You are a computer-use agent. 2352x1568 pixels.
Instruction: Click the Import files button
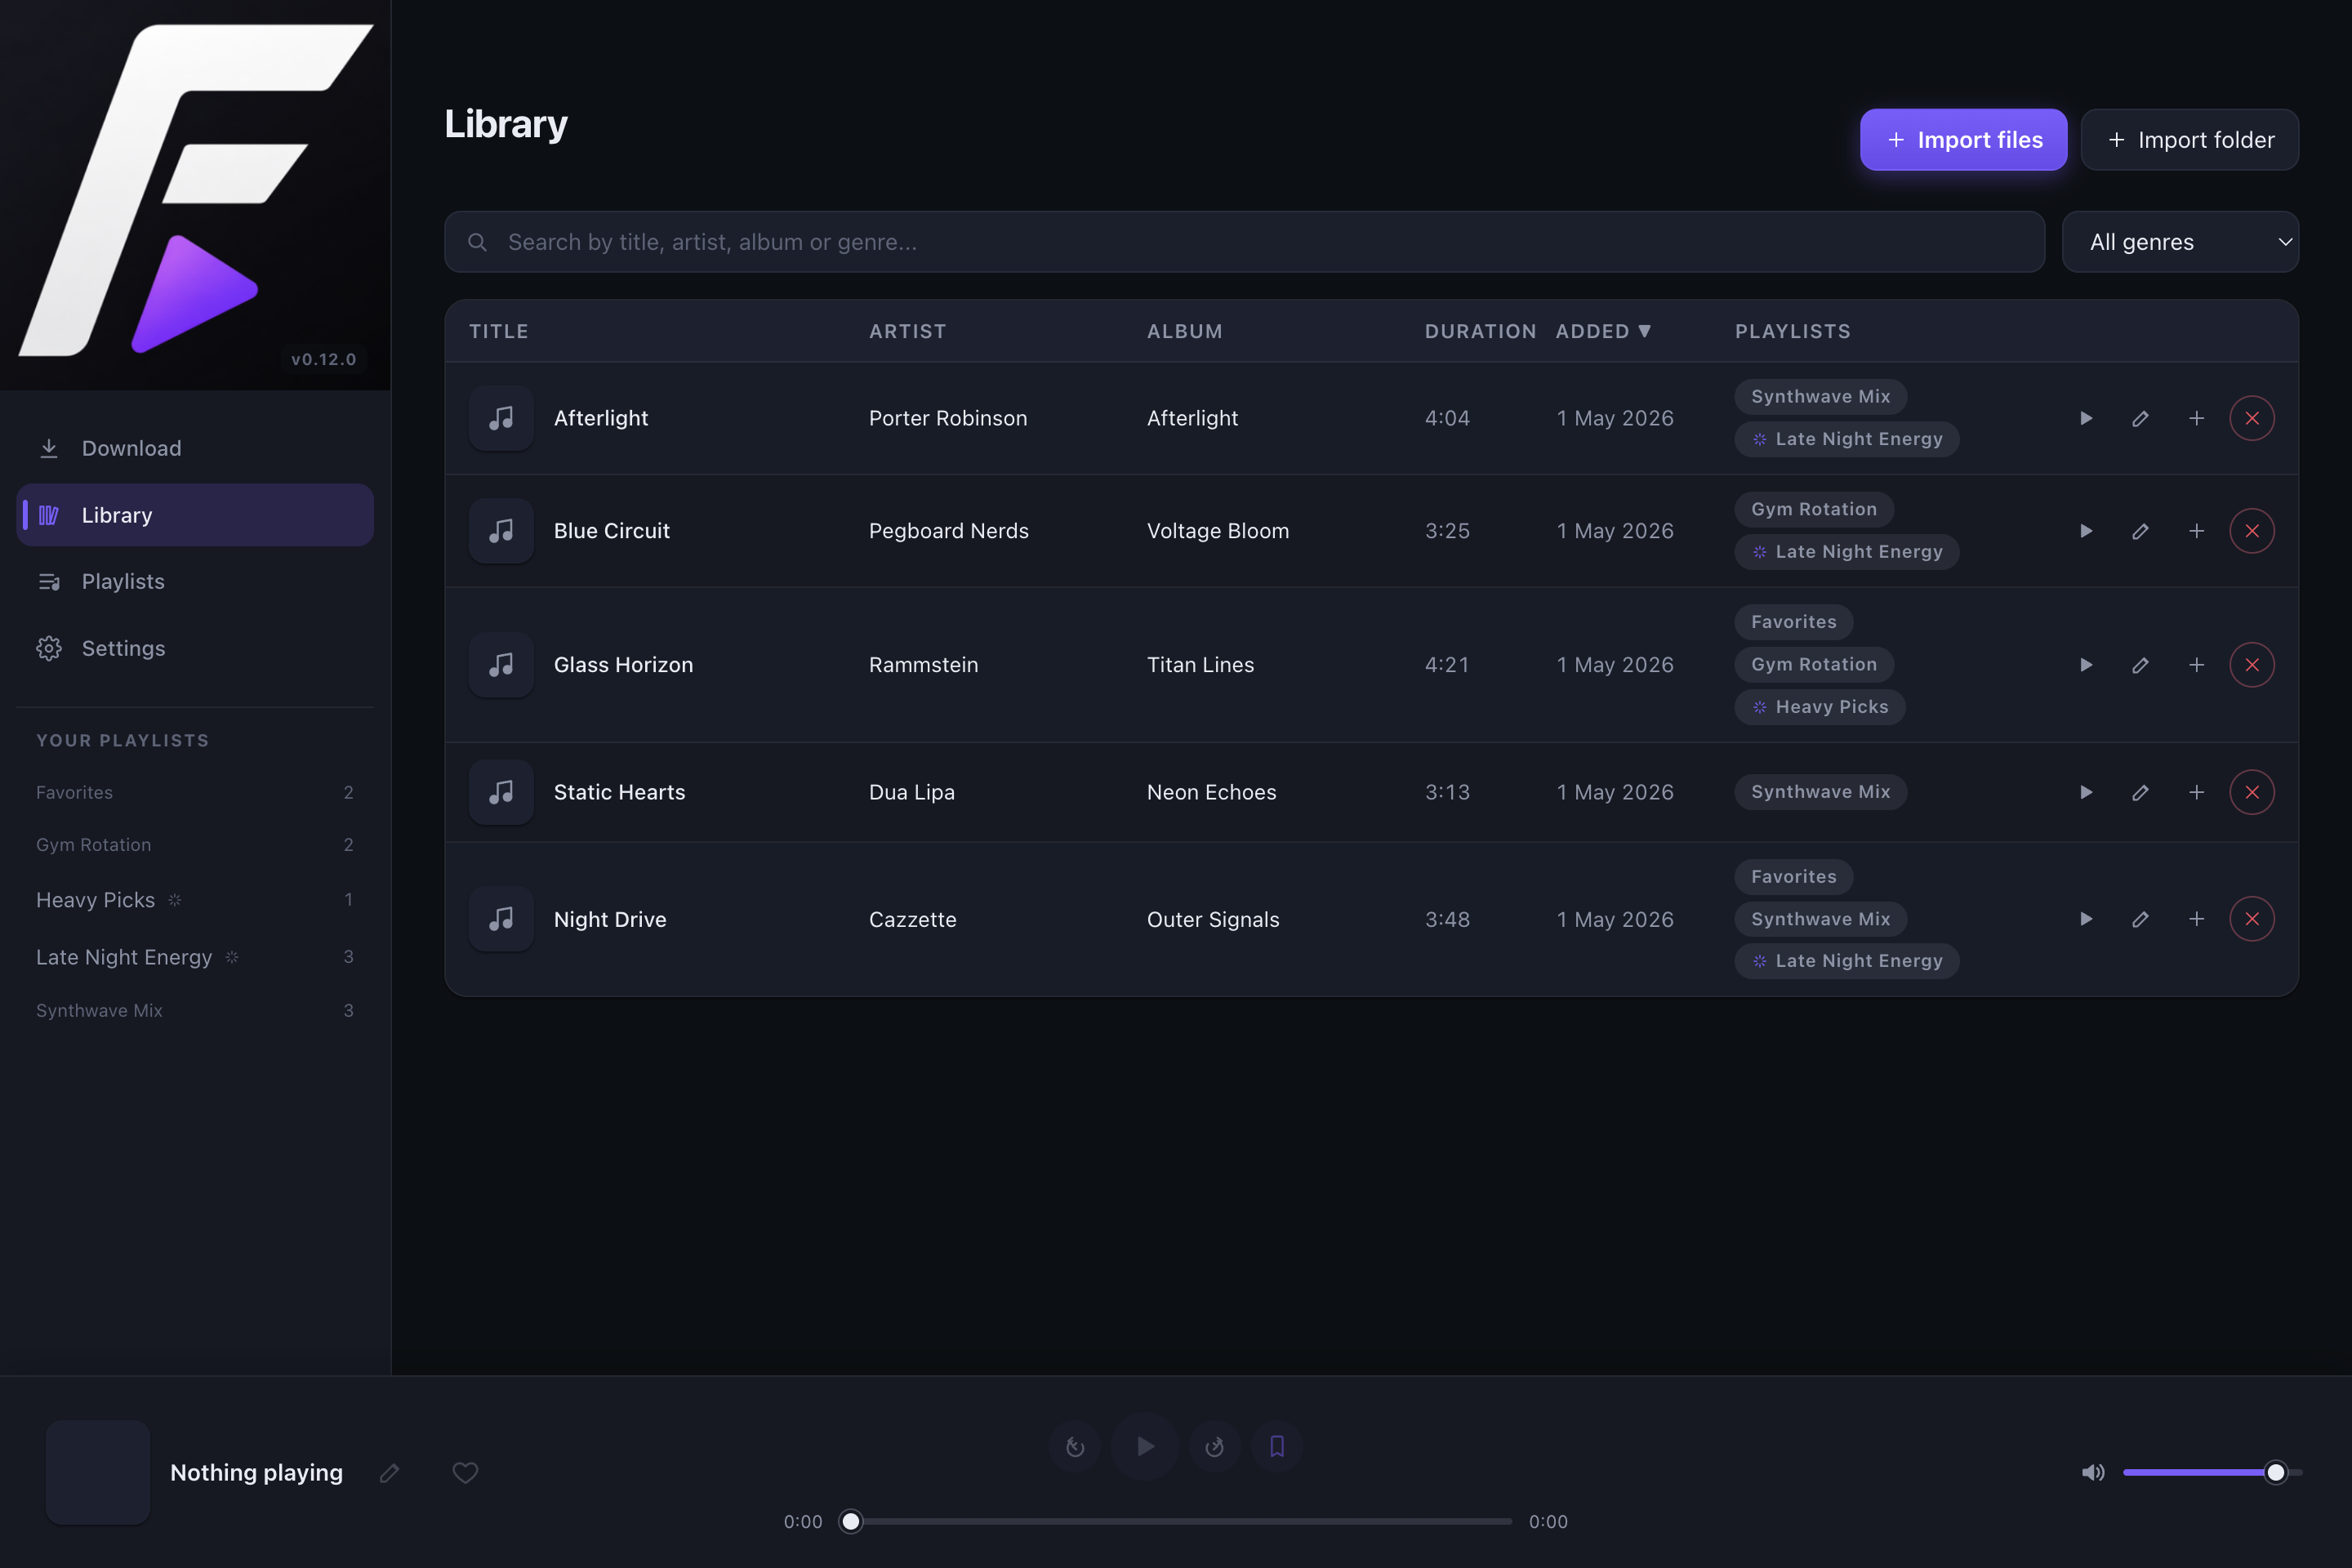coord(1963,140)
